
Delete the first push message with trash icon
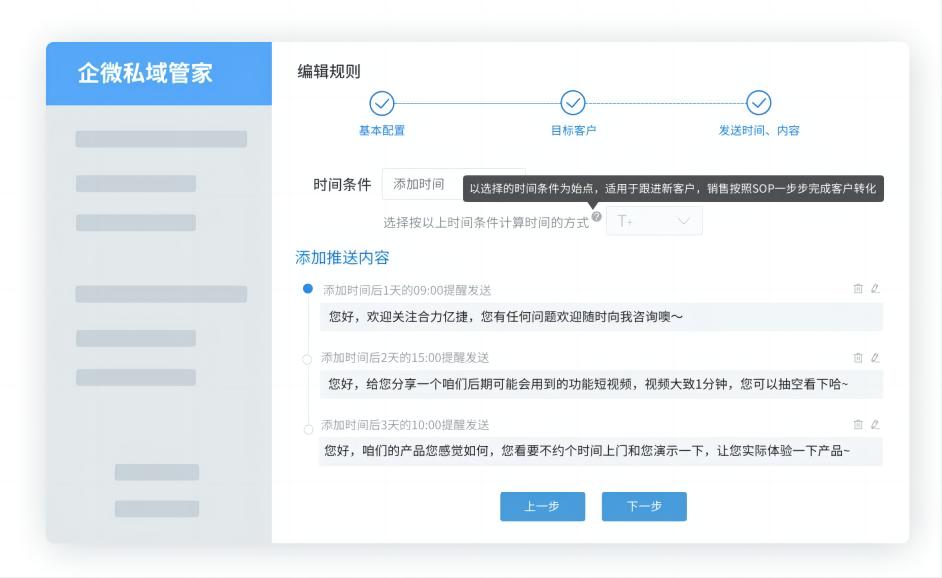point(858,287)
